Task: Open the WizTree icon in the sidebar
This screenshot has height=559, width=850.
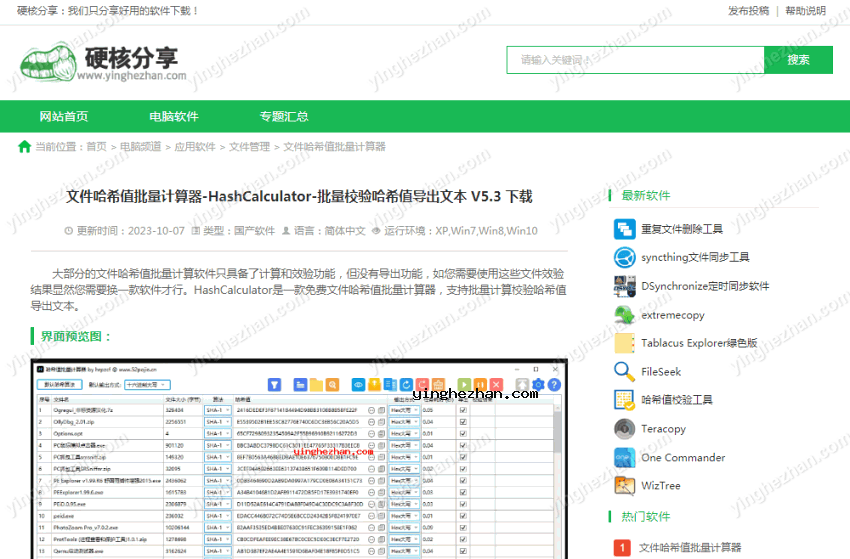Action: click(625, 486)
